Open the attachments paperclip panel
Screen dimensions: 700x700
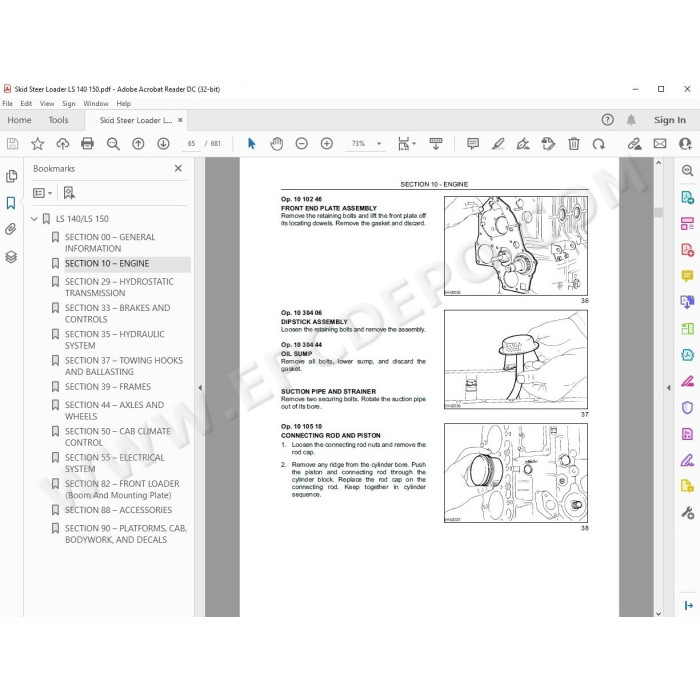click(11, 229)
